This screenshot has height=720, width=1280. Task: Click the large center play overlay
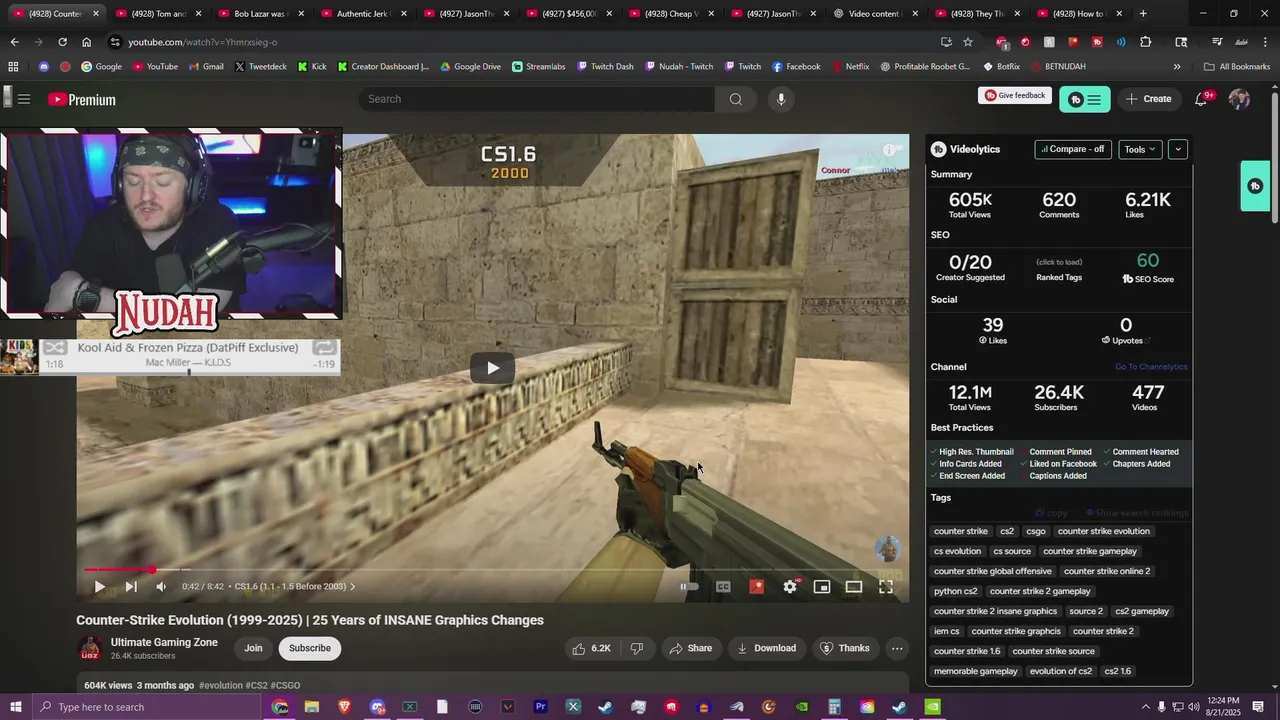click(x=492, y=368)
